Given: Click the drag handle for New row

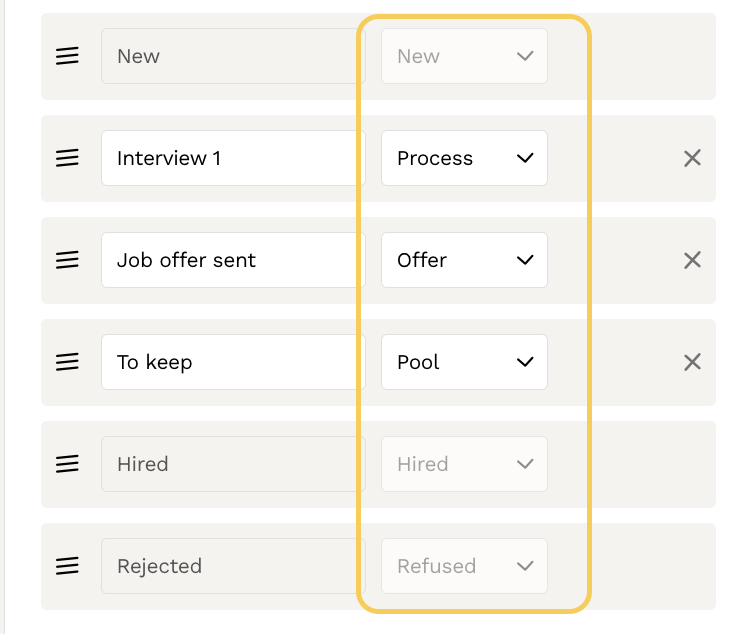Looking at the screenshot, I should (67, 56).
